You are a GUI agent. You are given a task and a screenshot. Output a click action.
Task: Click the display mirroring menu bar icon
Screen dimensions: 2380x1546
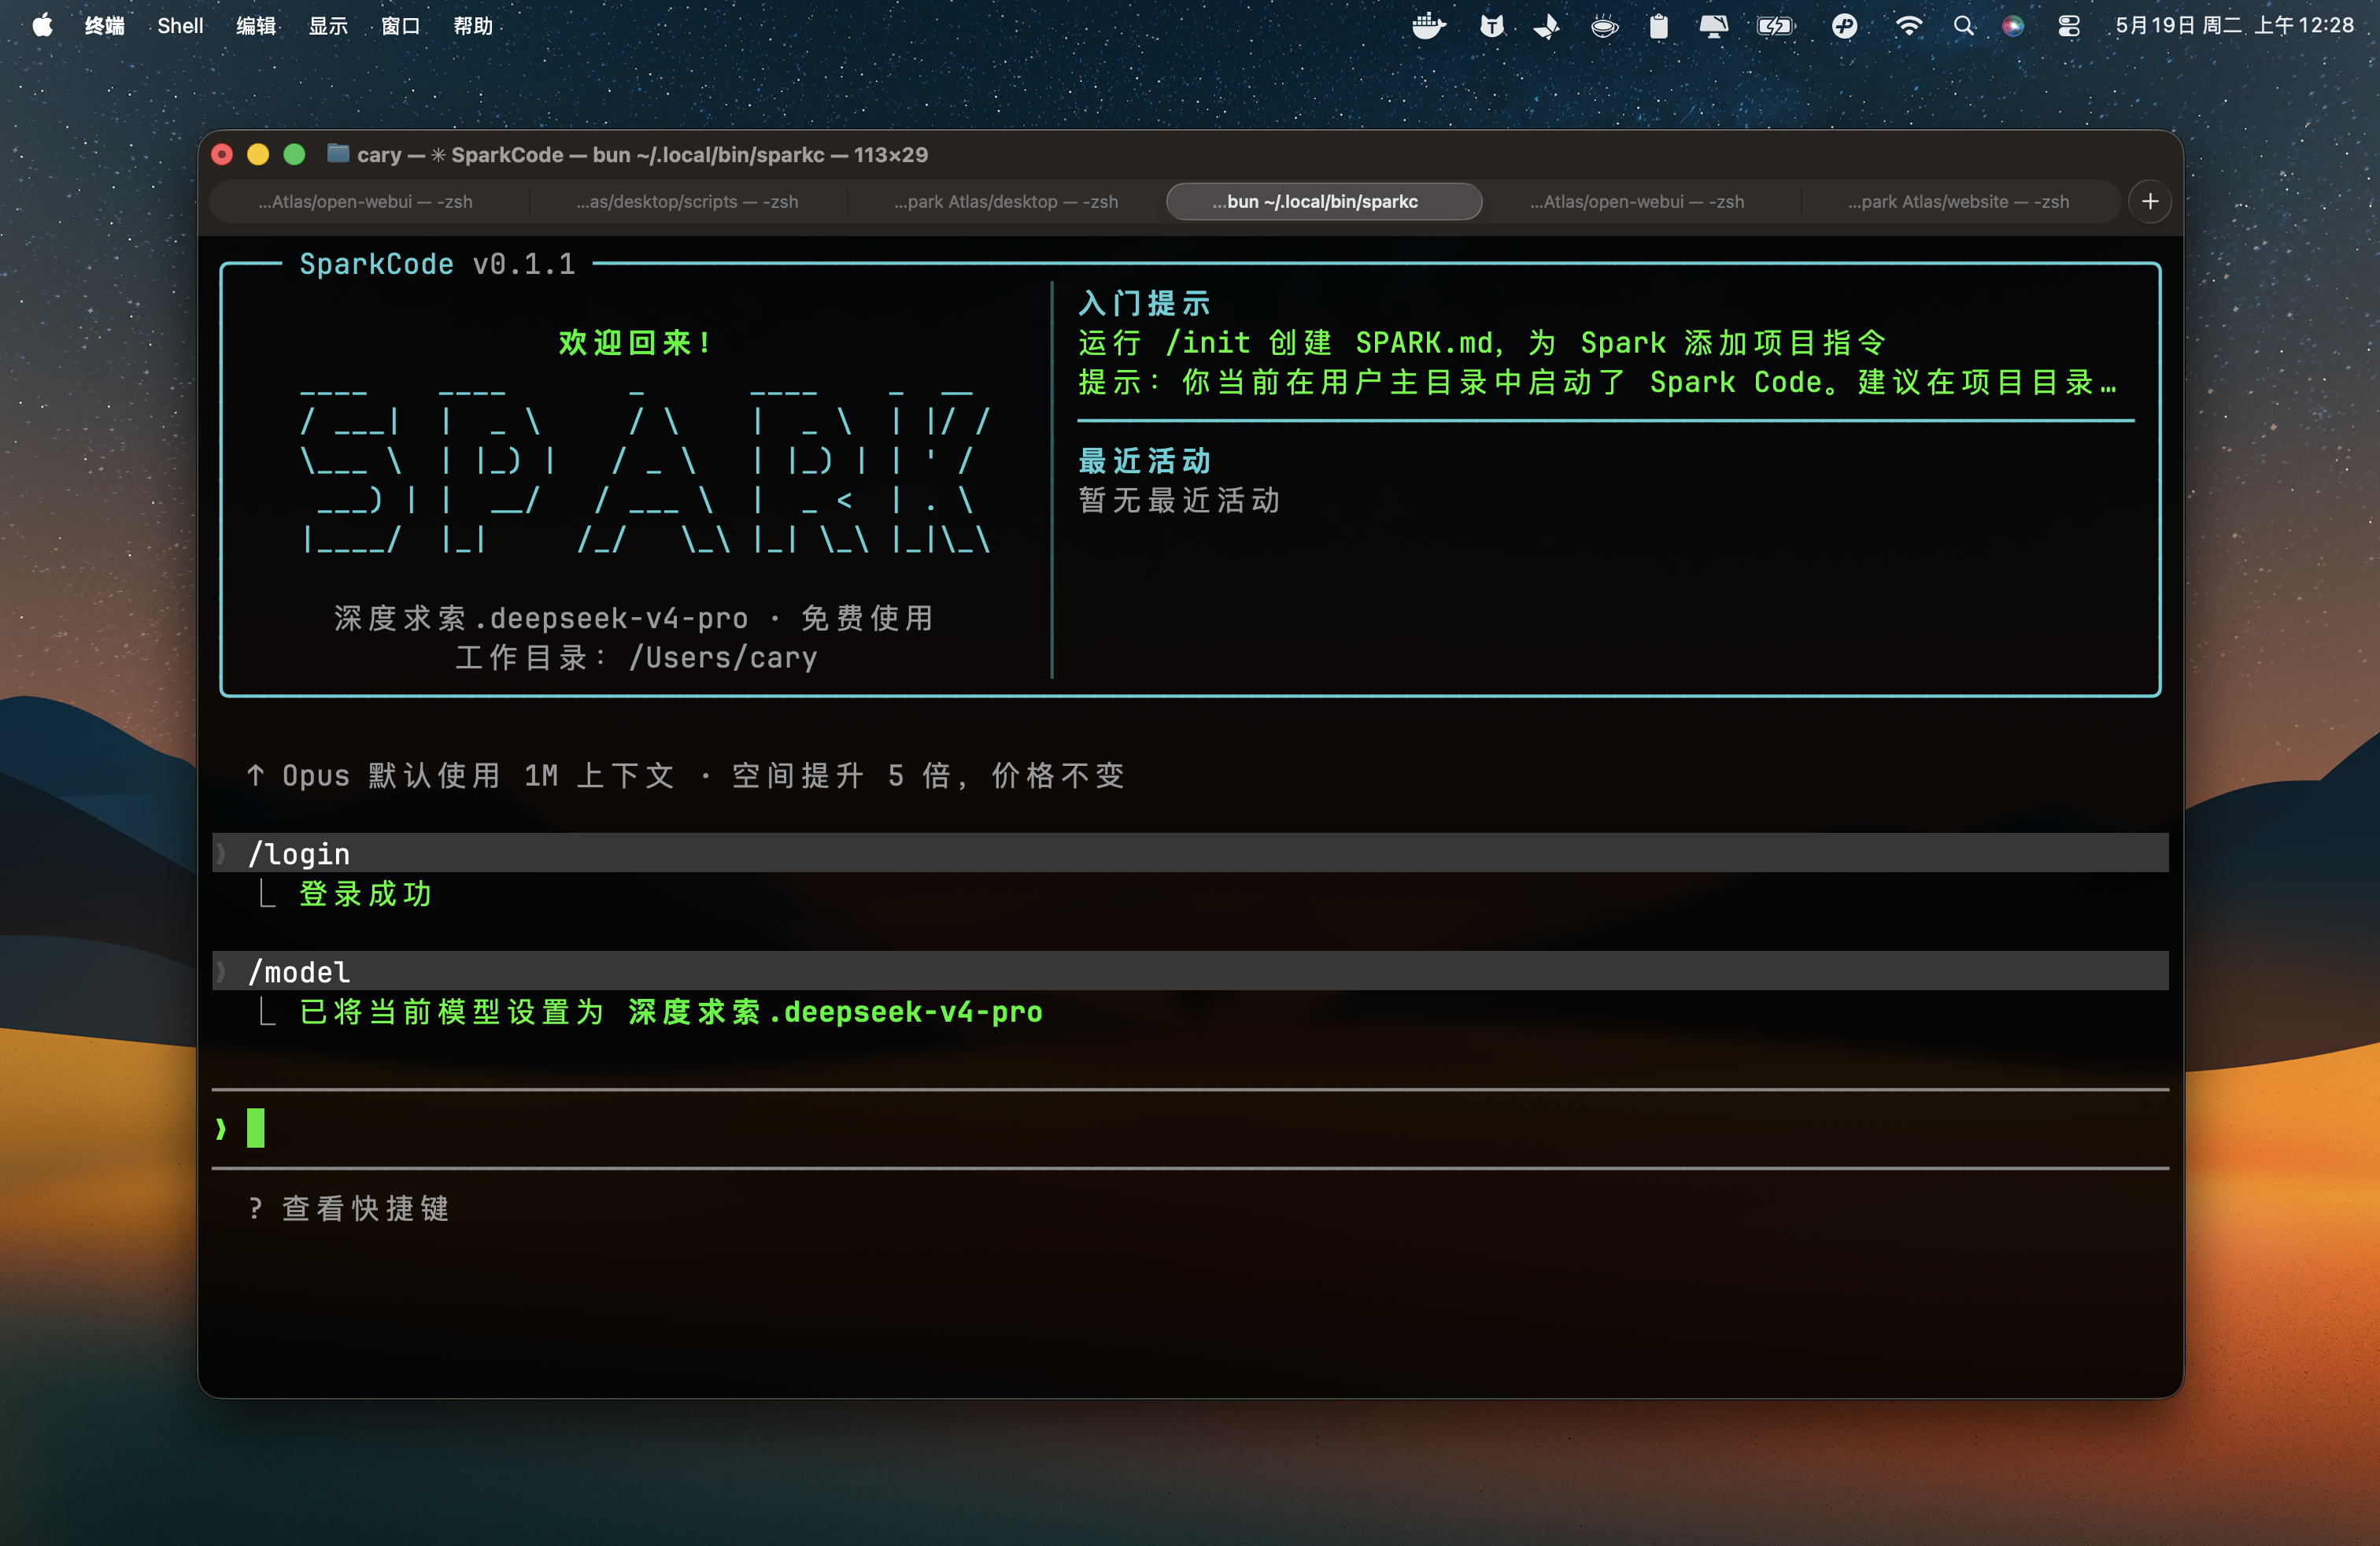tap(1714, 26)
